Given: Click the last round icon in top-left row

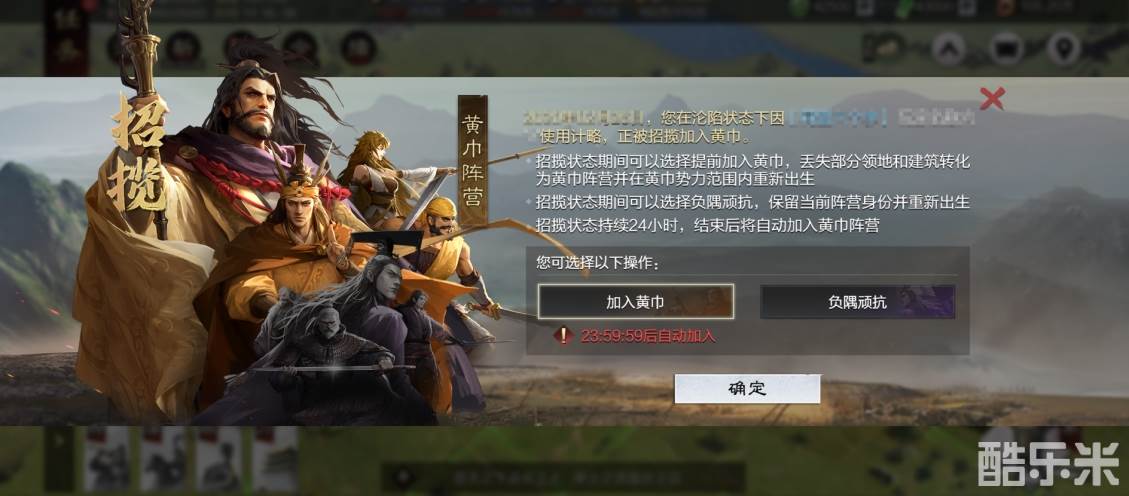Looking at the screenshot, I should click(x=358, y=48).
